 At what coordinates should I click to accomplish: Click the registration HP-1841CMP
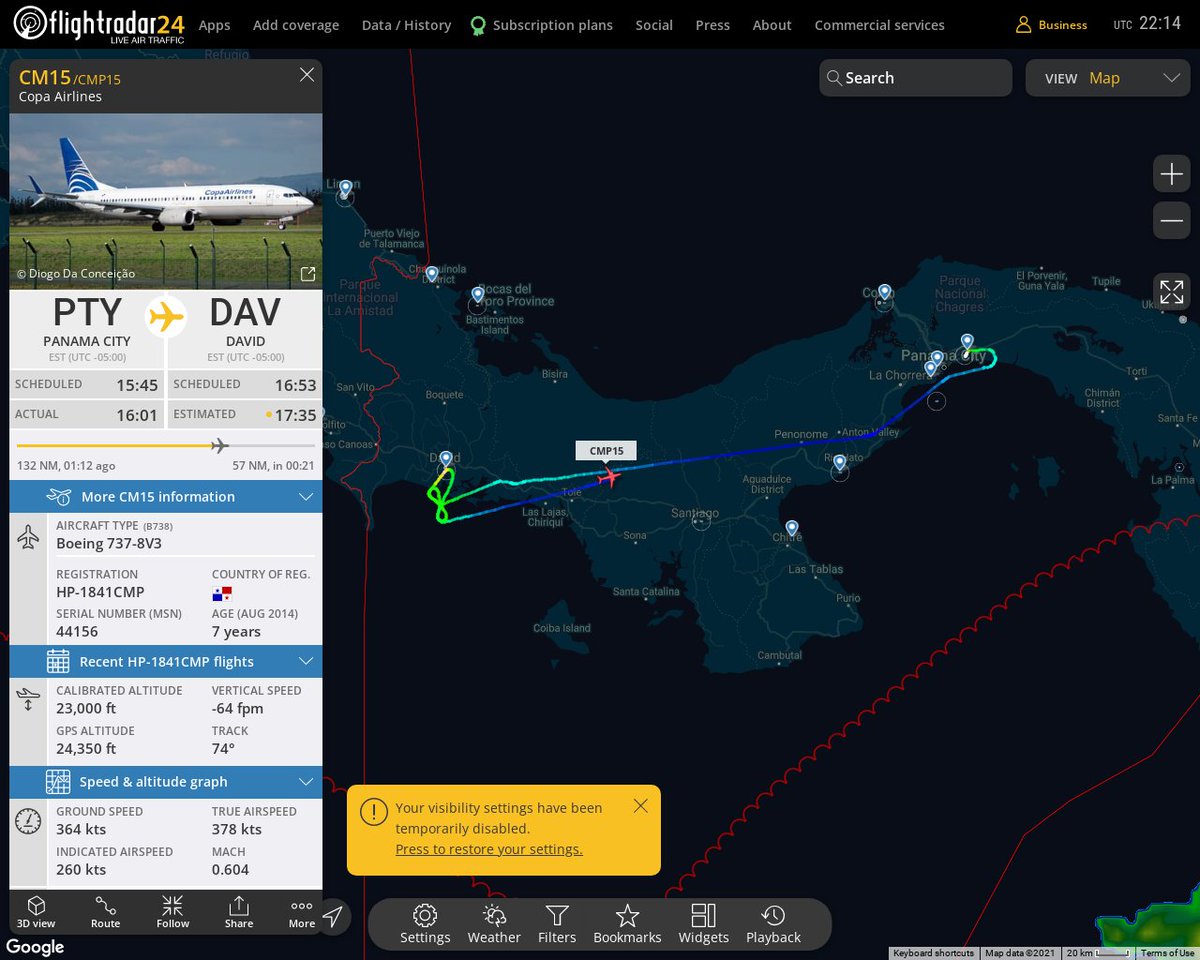tap(100, 592)
